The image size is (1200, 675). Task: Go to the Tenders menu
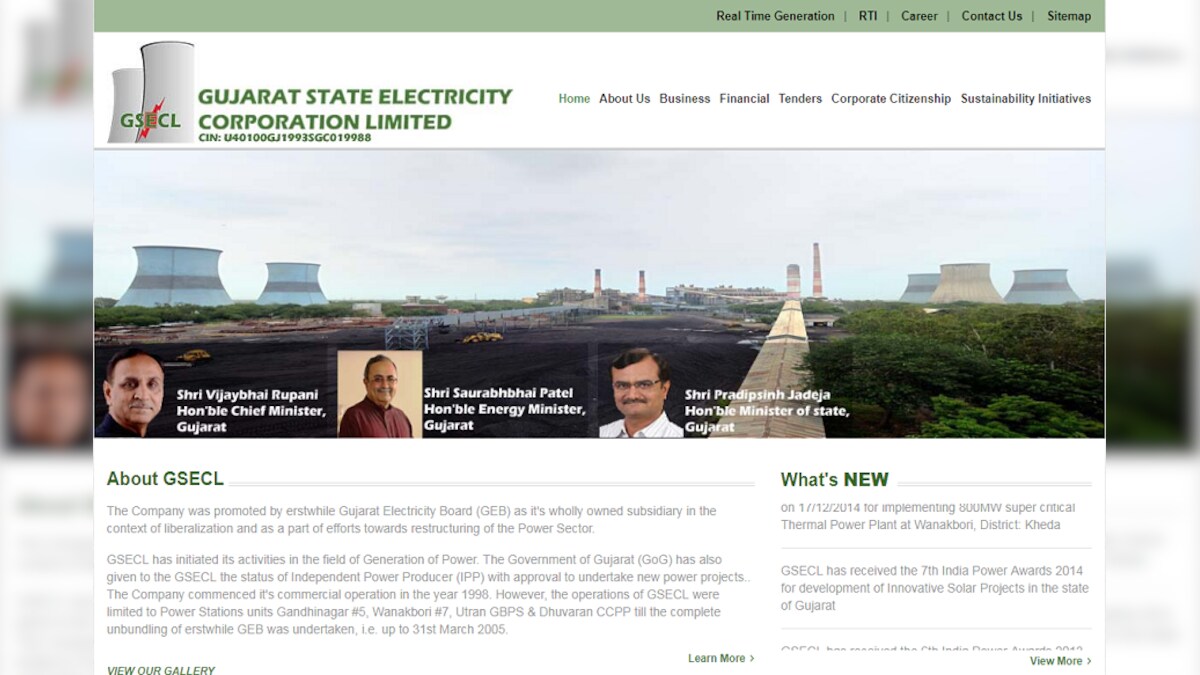(800, 99)
